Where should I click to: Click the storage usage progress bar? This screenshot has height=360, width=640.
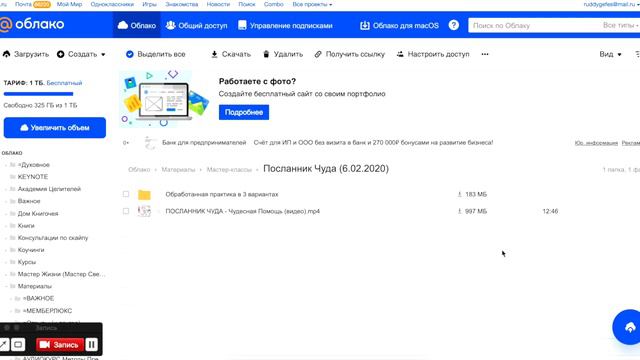pyautogui.click(x=39, y=94)
